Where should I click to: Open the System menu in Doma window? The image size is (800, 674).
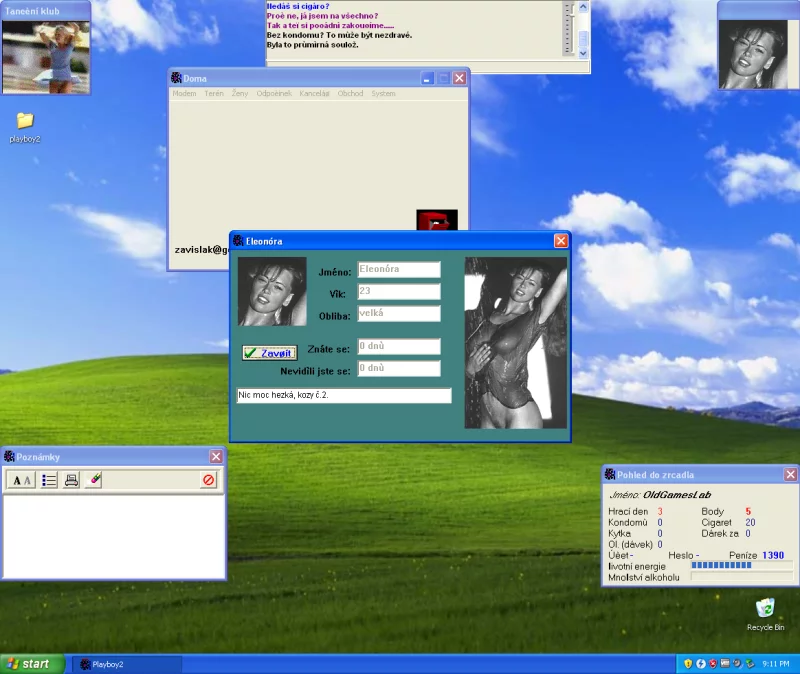click(x=383, y=93)
